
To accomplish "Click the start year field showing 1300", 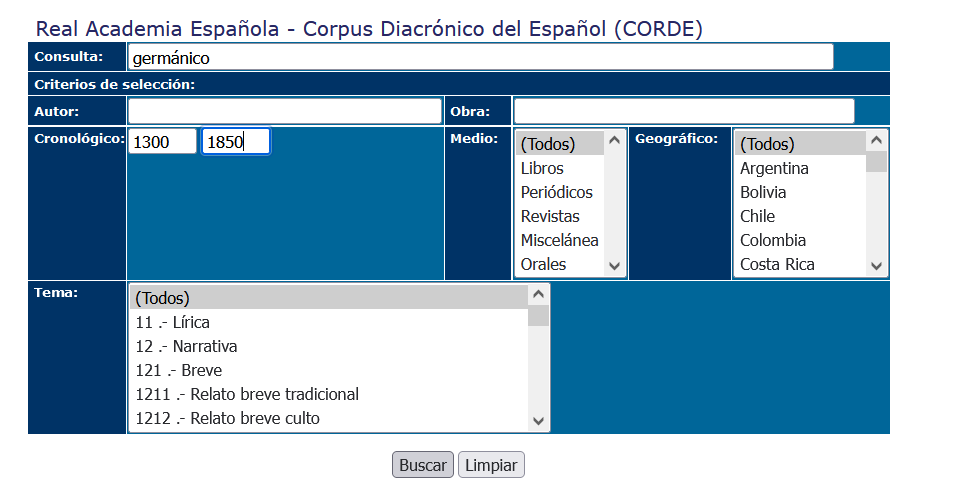I will pos(162,142).
